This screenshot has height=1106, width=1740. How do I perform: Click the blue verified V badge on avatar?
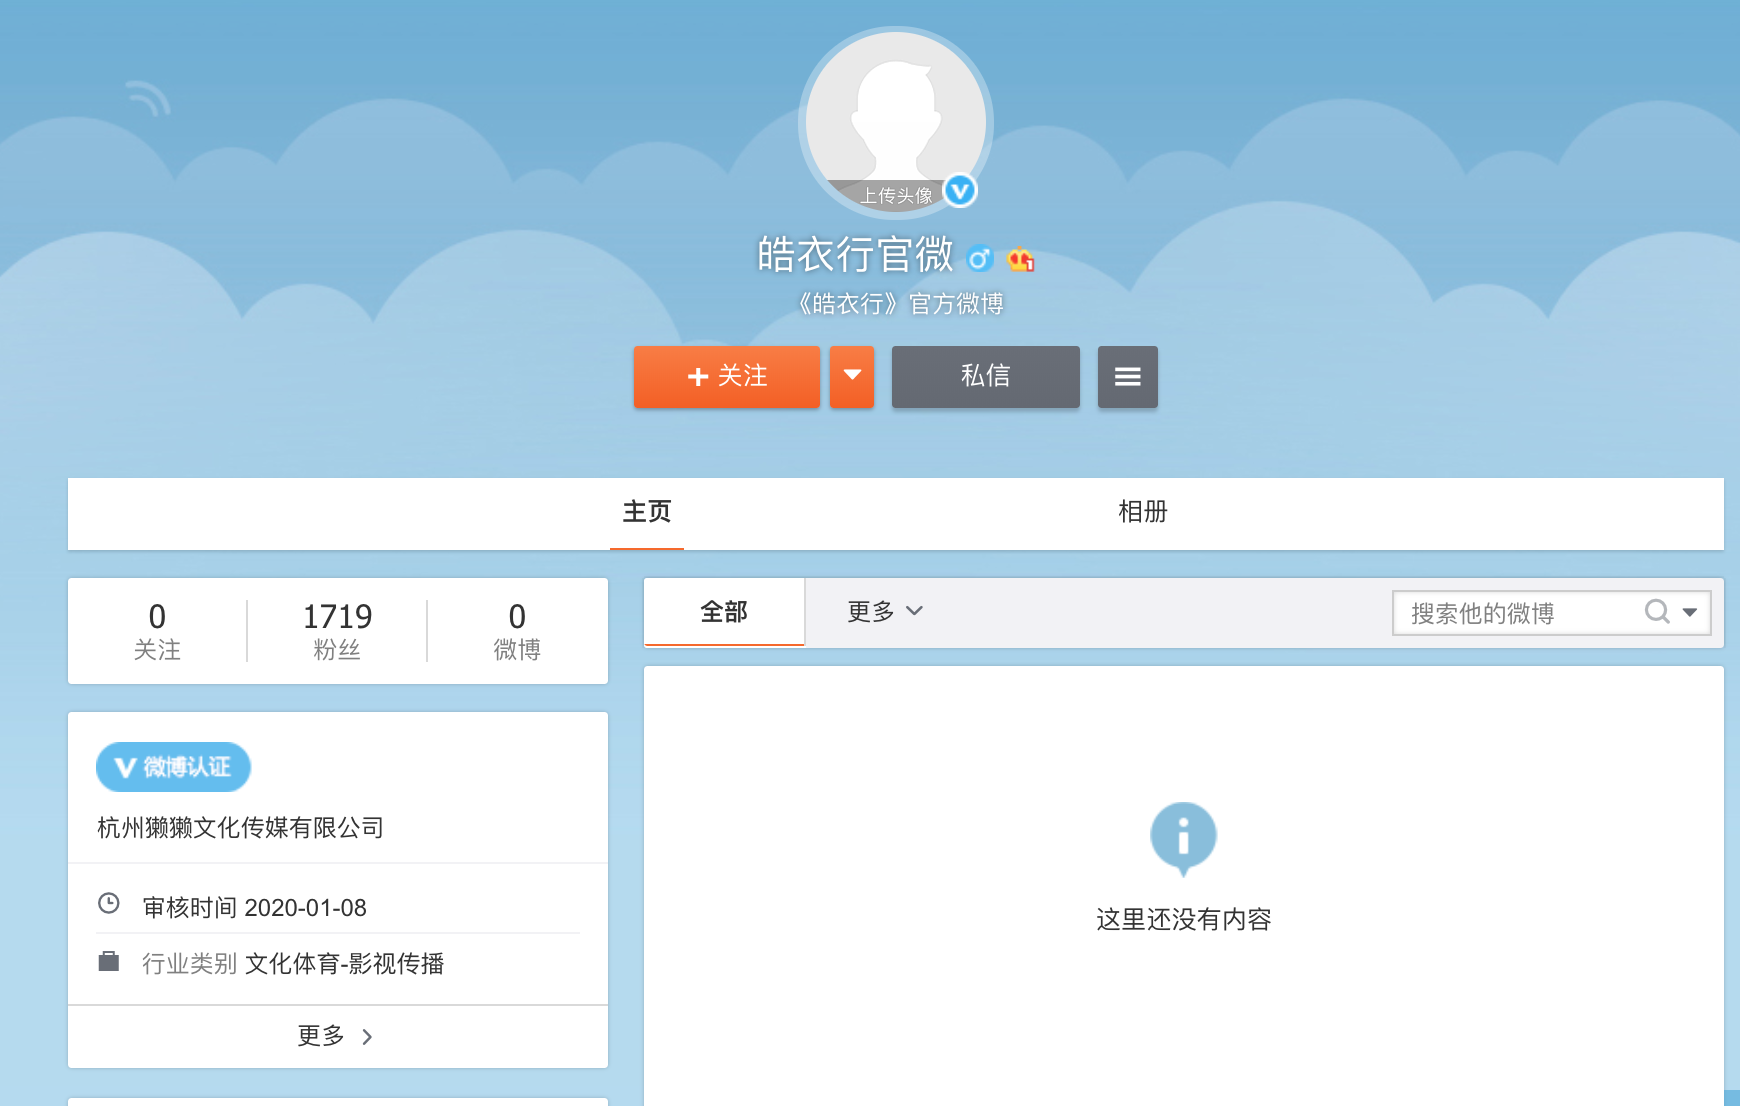point(960,190)
